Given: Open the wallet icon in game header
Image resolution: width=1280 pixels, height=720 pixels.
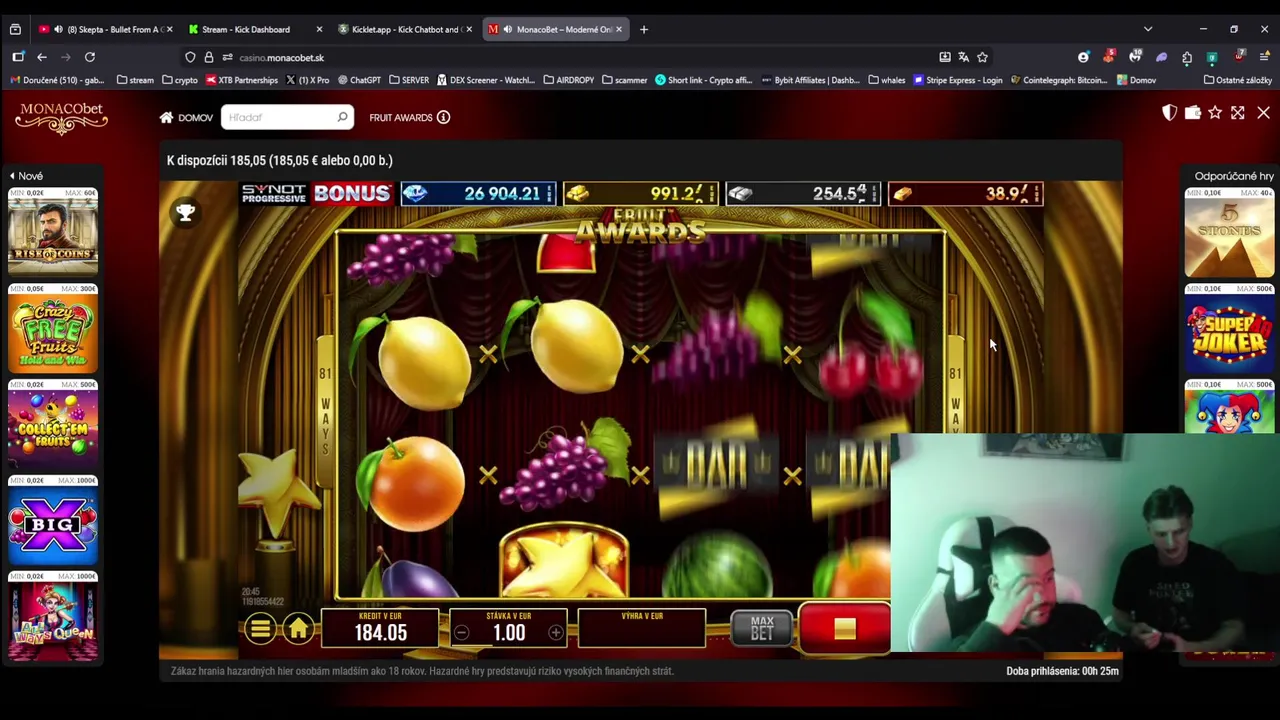Looking at the screenshot, I should [1192, 113].
